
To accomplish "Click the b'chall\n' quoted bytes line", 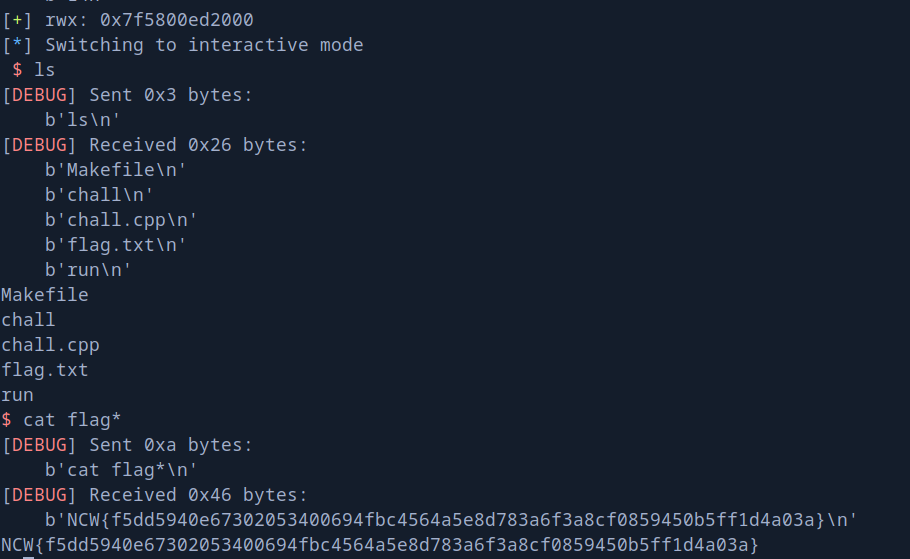I will [x=98, y=195].
